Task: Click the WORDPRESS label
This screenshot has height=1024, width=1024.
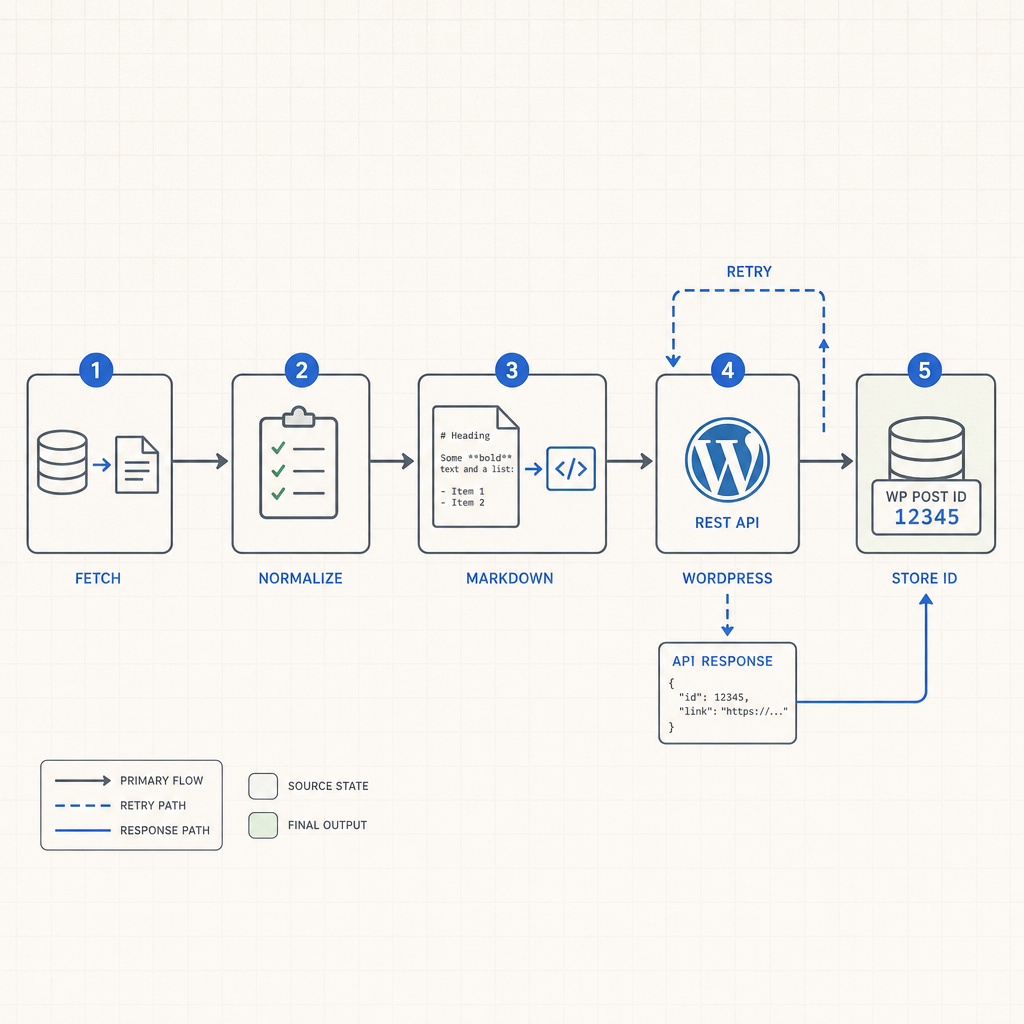Action: pos(728,579)
